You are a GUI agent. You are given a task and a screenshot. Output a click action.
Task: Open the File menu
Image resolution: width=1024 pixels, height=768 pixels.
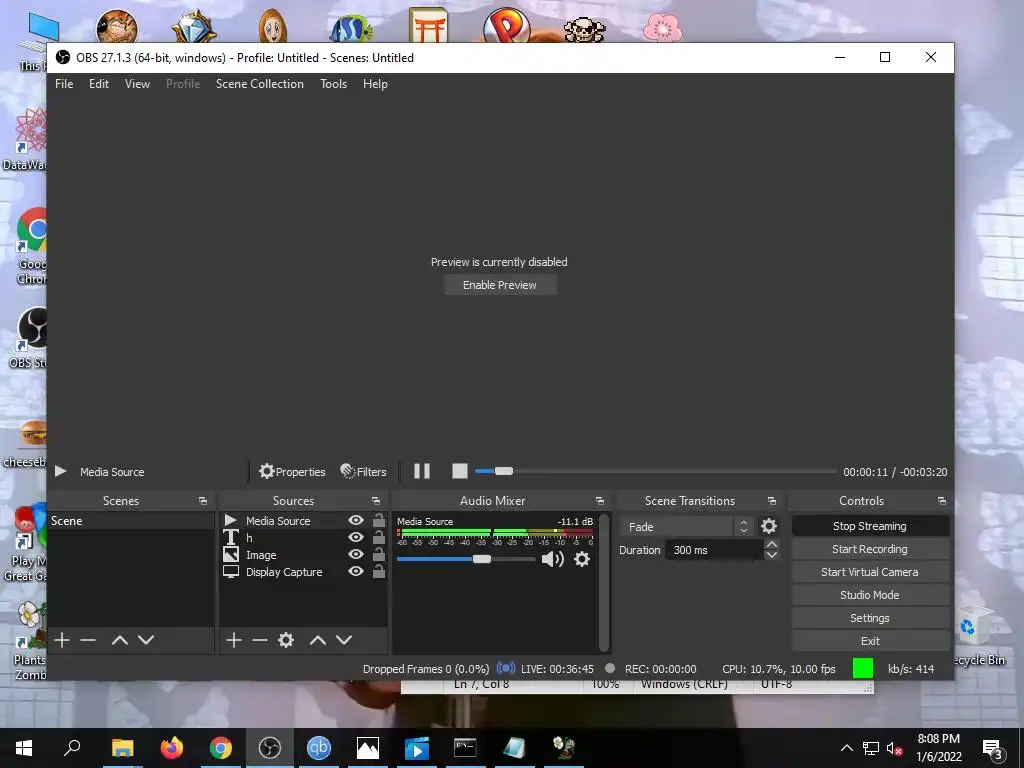(x=64, y=84)
